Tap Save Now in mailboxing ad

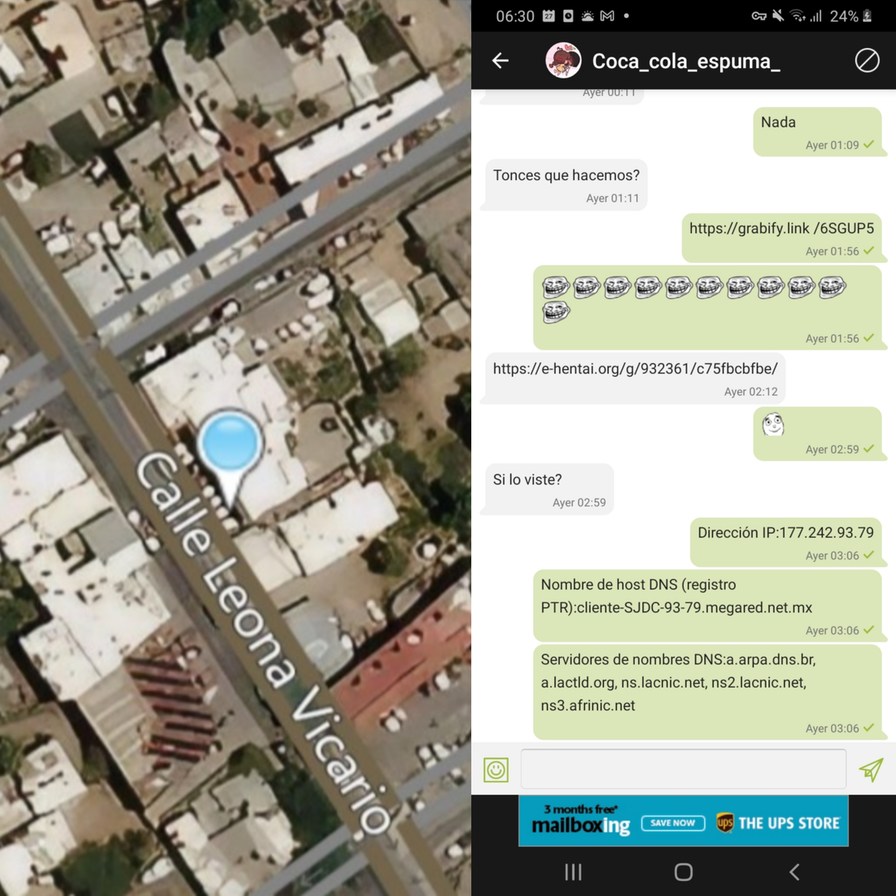click(x=670, y=822)
